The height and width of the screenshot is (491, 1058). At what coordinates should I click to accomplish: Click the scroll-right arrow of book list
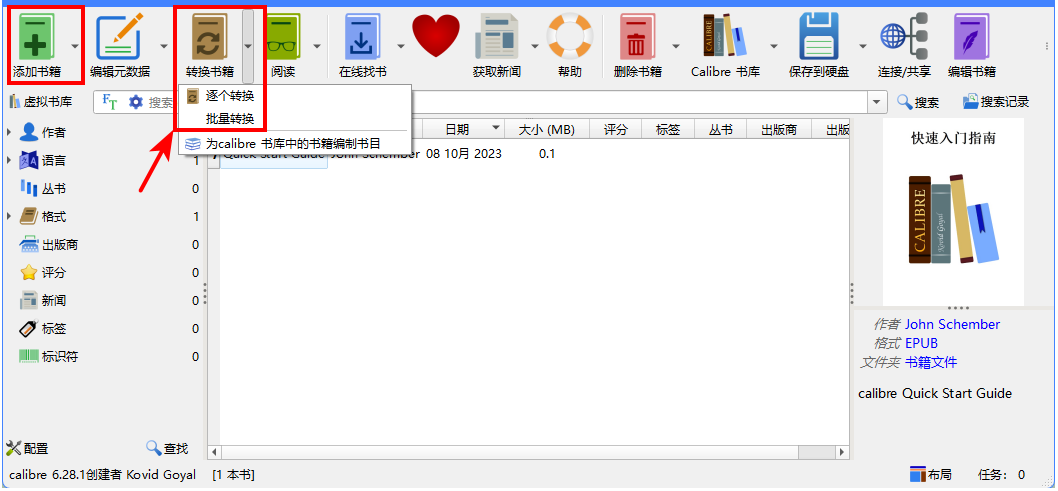841,451
